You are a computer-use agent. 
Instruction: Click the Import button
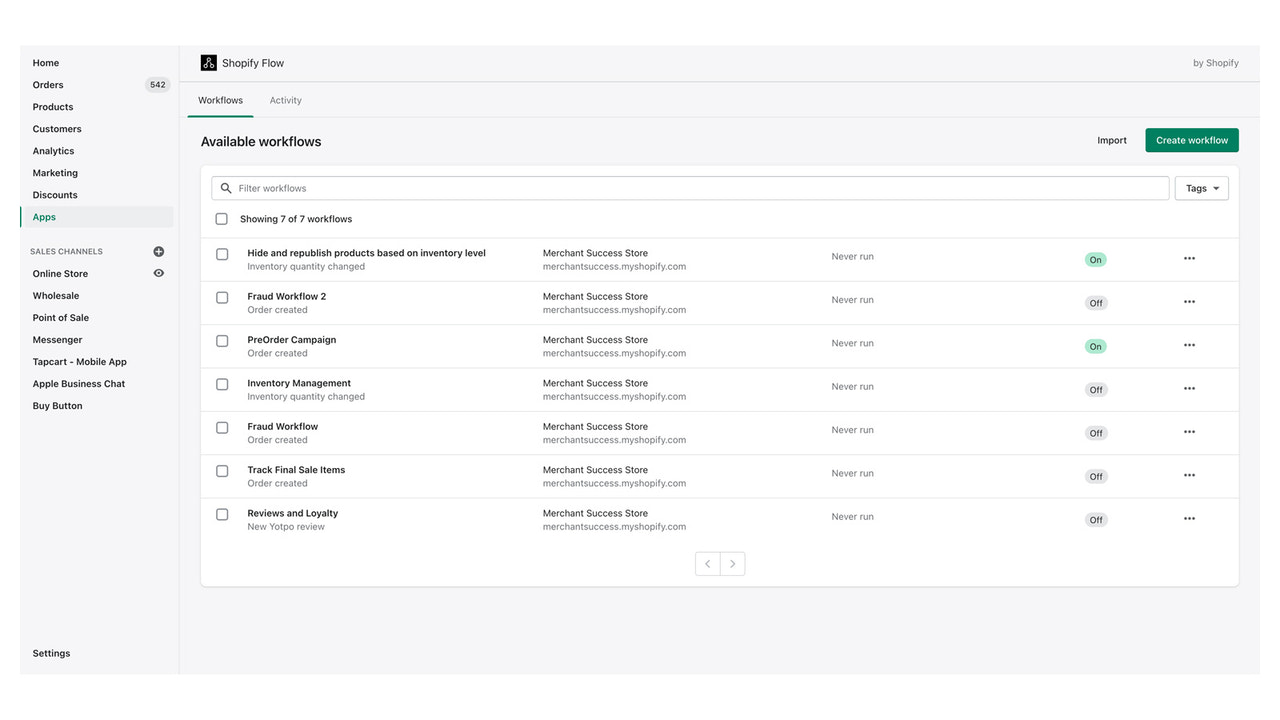click(1112, 140)
